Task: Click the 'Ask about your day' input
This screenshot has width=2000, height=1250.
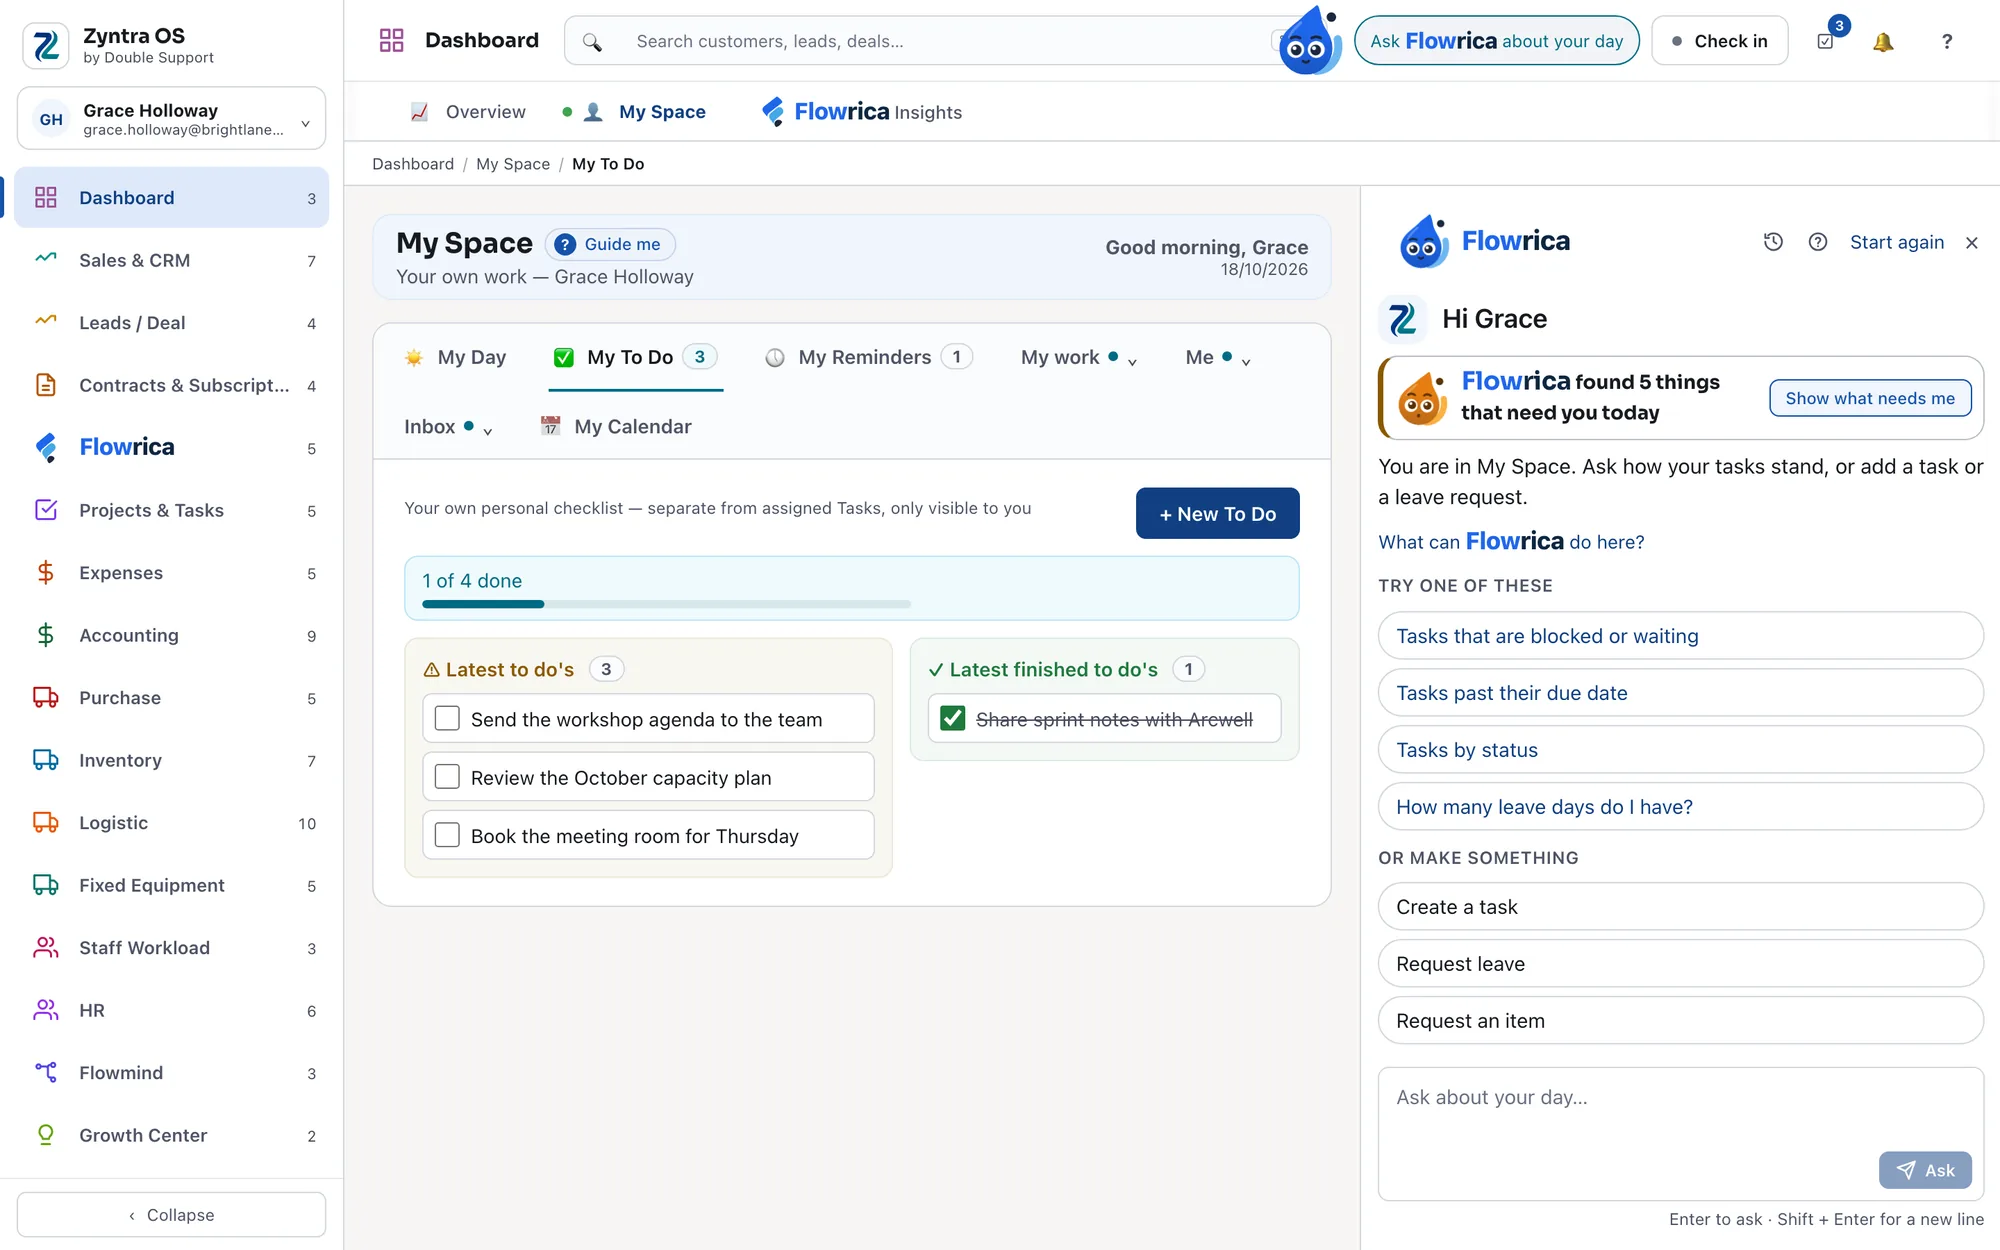Action: pos(1680,1133)
